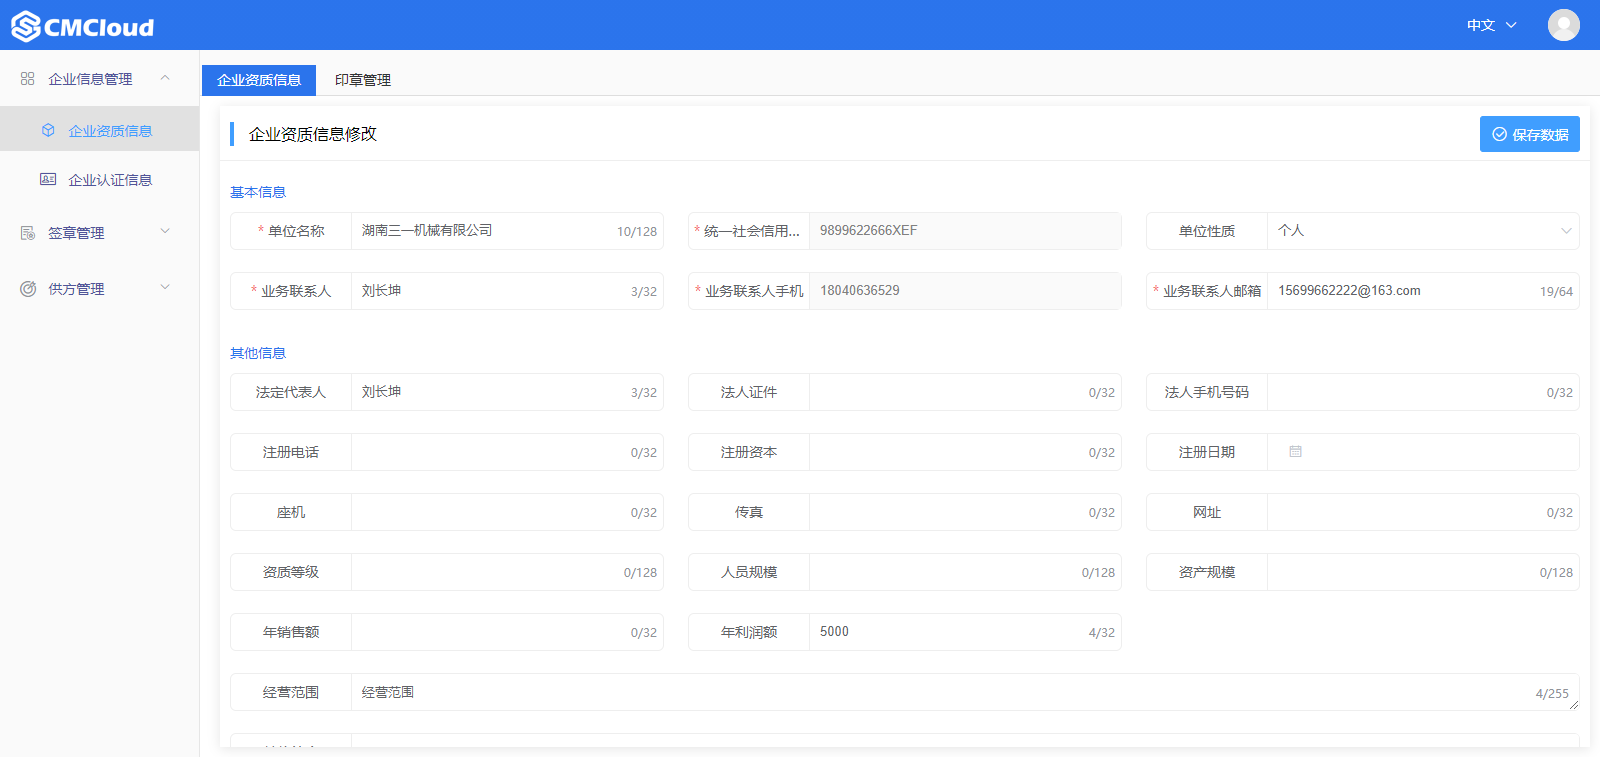This screenshot has width=1600, height=757.
Task: Click the 注册电话 input field
Action: tap(507, 452)
